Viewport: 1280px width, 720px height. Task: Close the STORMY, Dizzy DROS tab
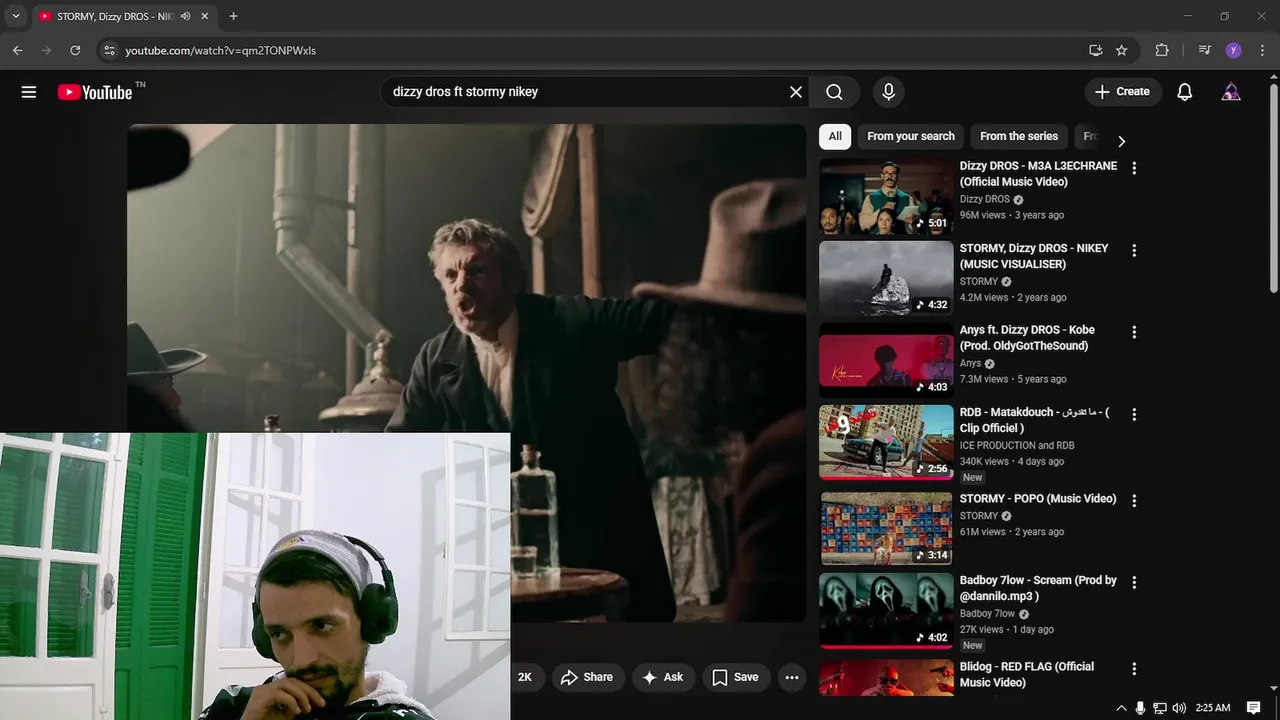pos(205,16)
